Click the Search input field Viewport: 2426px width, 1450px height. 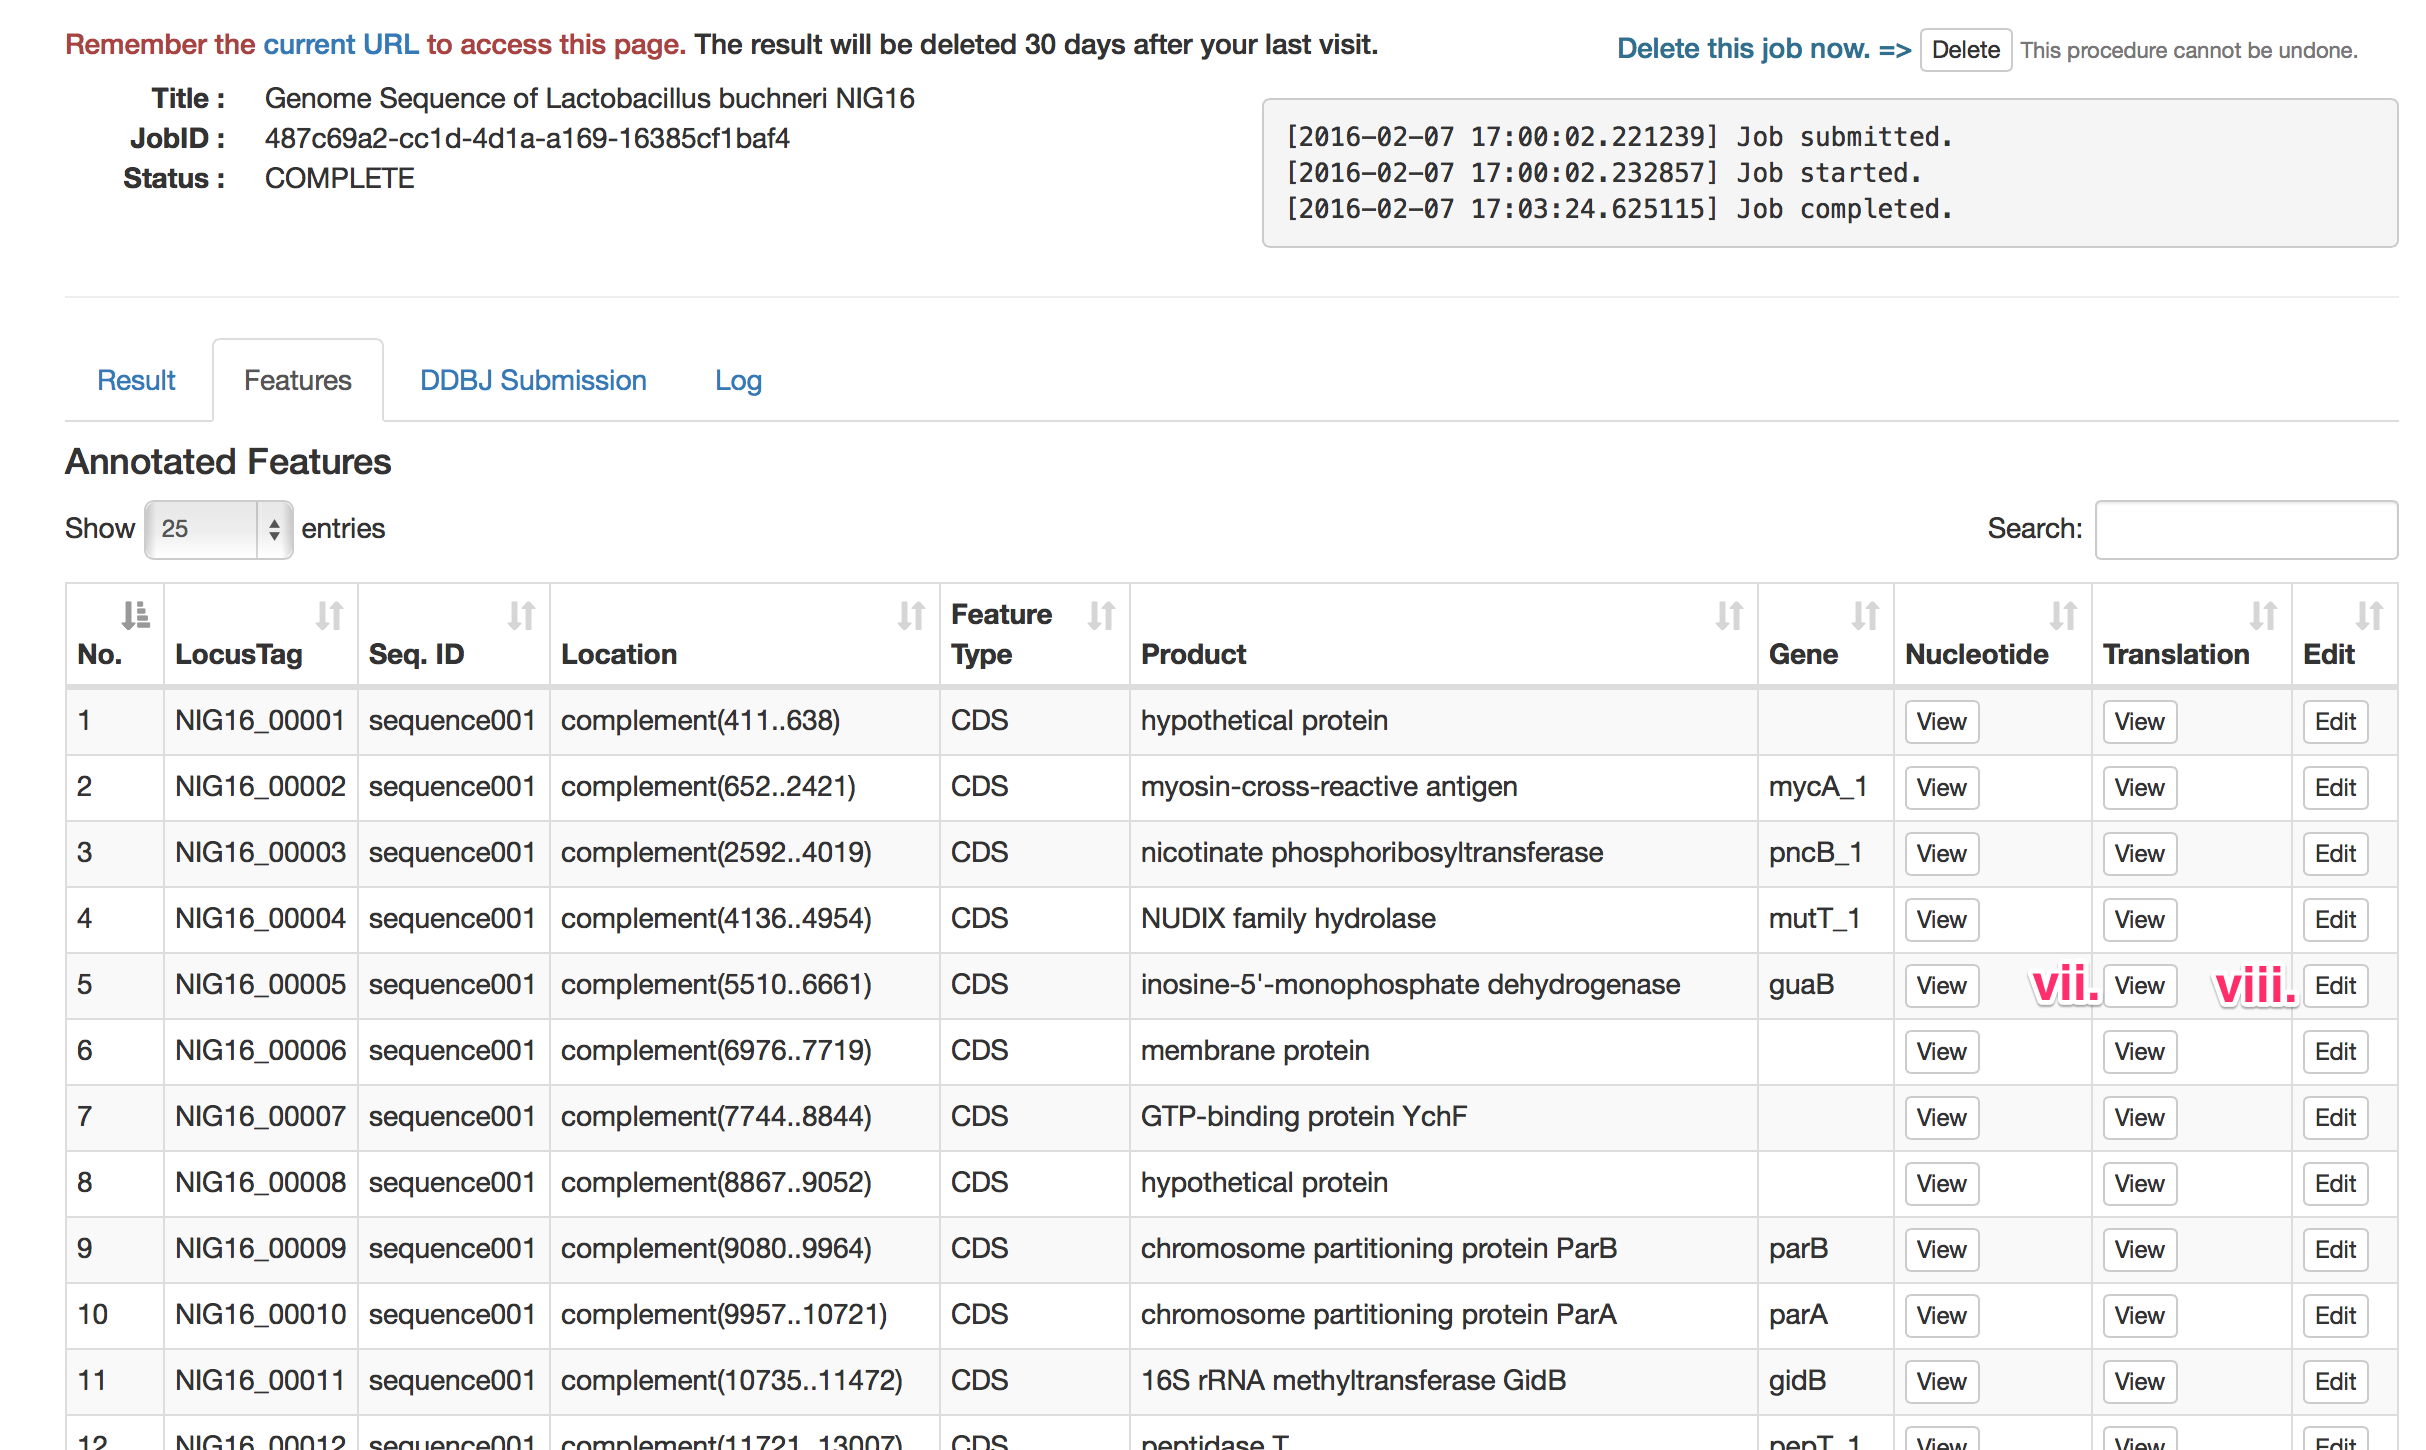[x=2245, y=529]
